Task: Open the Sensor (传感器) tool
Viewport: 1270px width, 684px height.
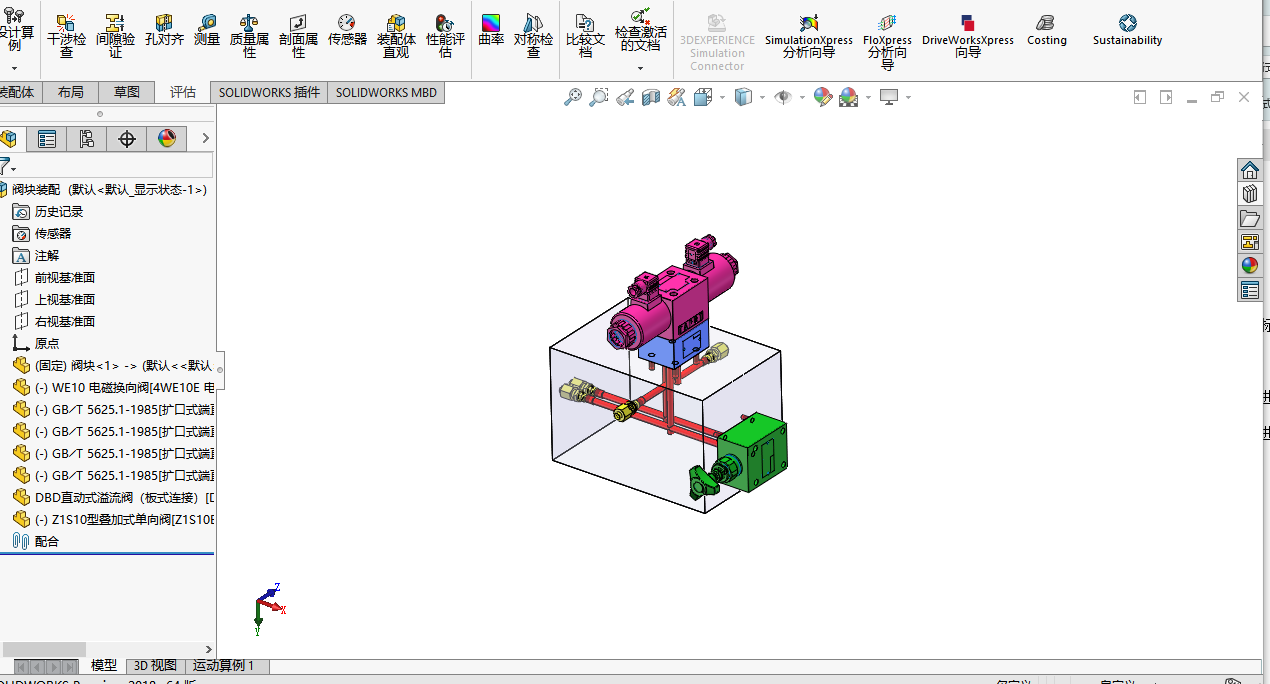Action: [347, 32]
